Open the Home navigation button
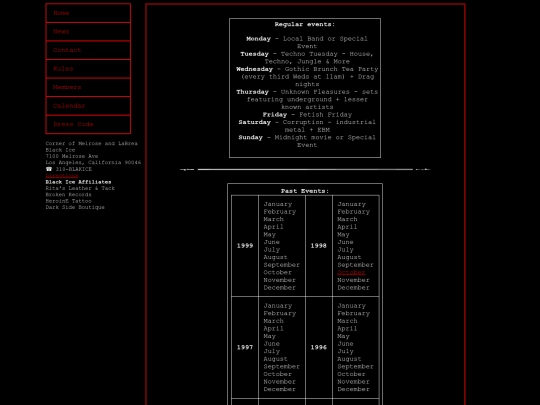Image resolution: width=540 pixels, height=405 pixels. click(88, 13)
